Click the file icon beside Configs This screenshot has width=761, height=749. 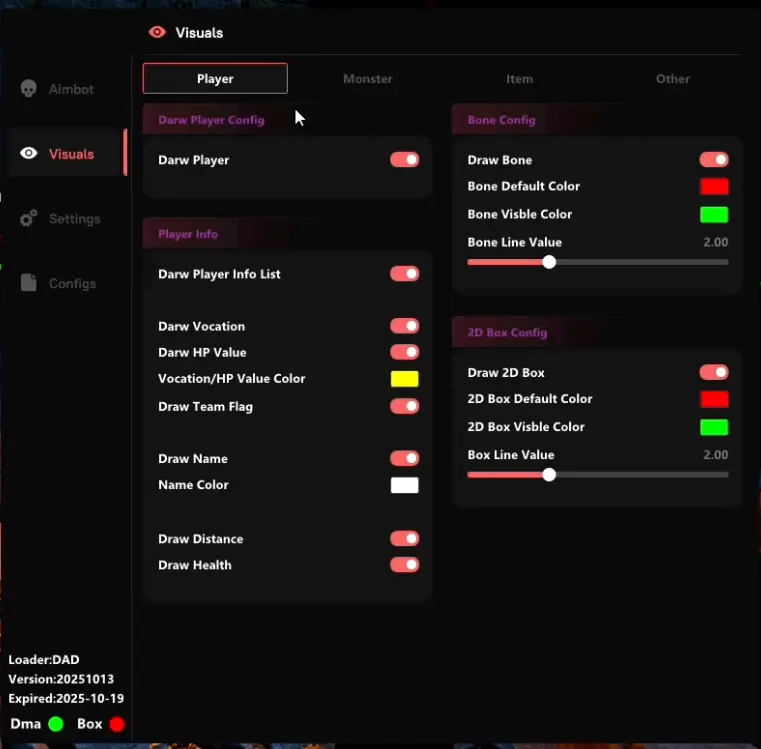pyautogui.click(x=29, y=284)
